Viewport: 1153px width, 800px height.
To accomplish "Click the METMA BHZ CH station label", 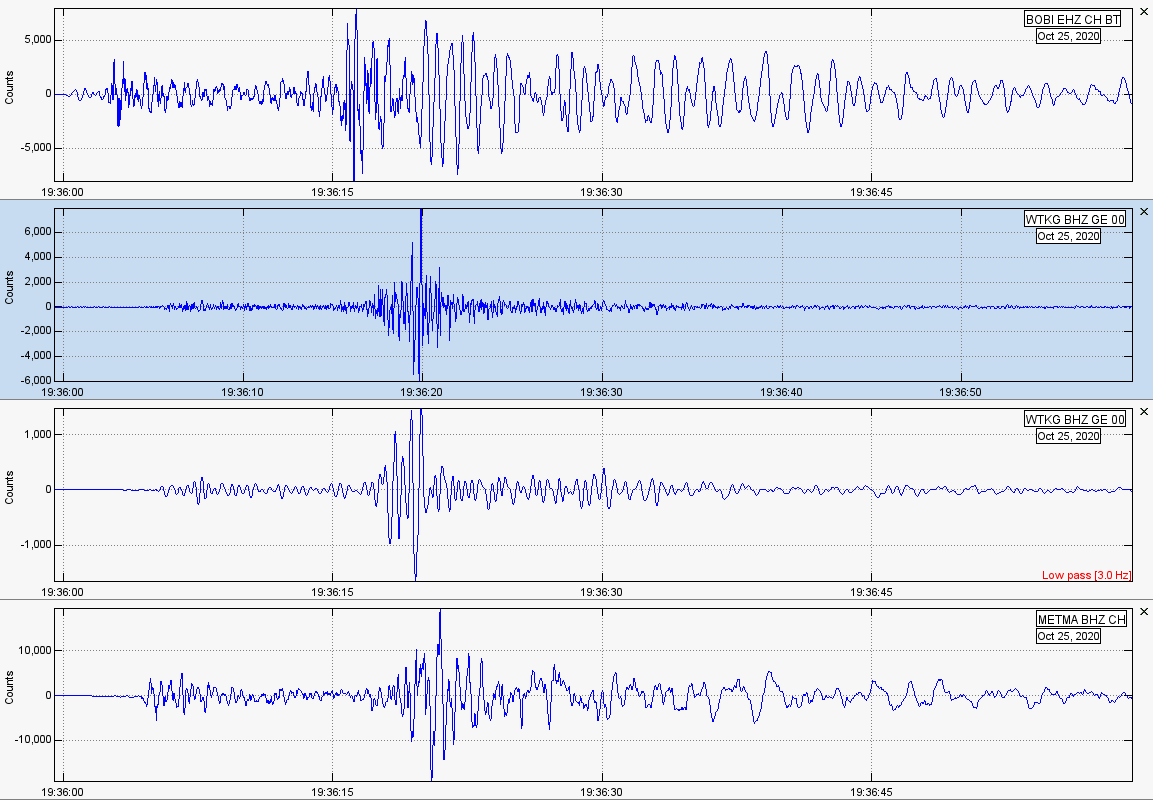I will point(1081,620).
